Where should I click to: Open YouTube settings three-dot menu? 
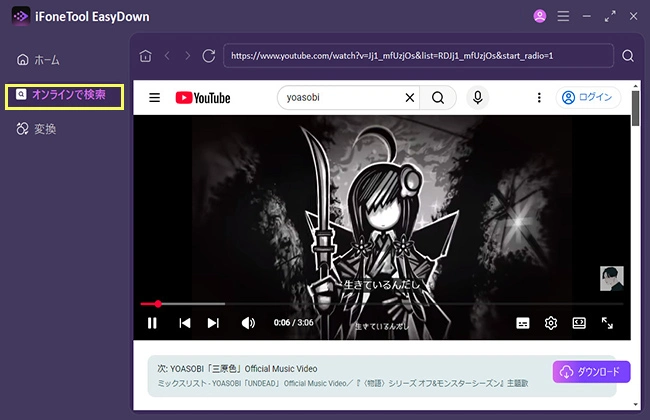coord(539,97)
